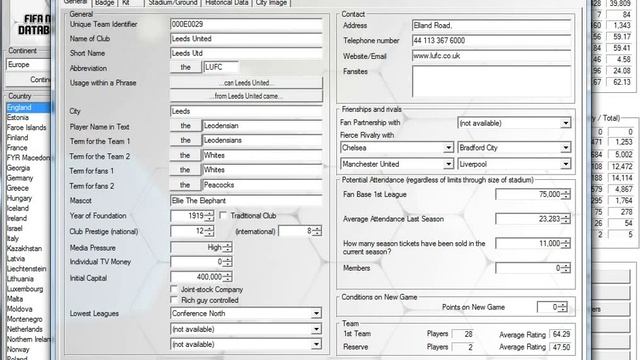Click the 'from Leeds United came' button
This screenshot has width=640, height=360.
(246, 96)
